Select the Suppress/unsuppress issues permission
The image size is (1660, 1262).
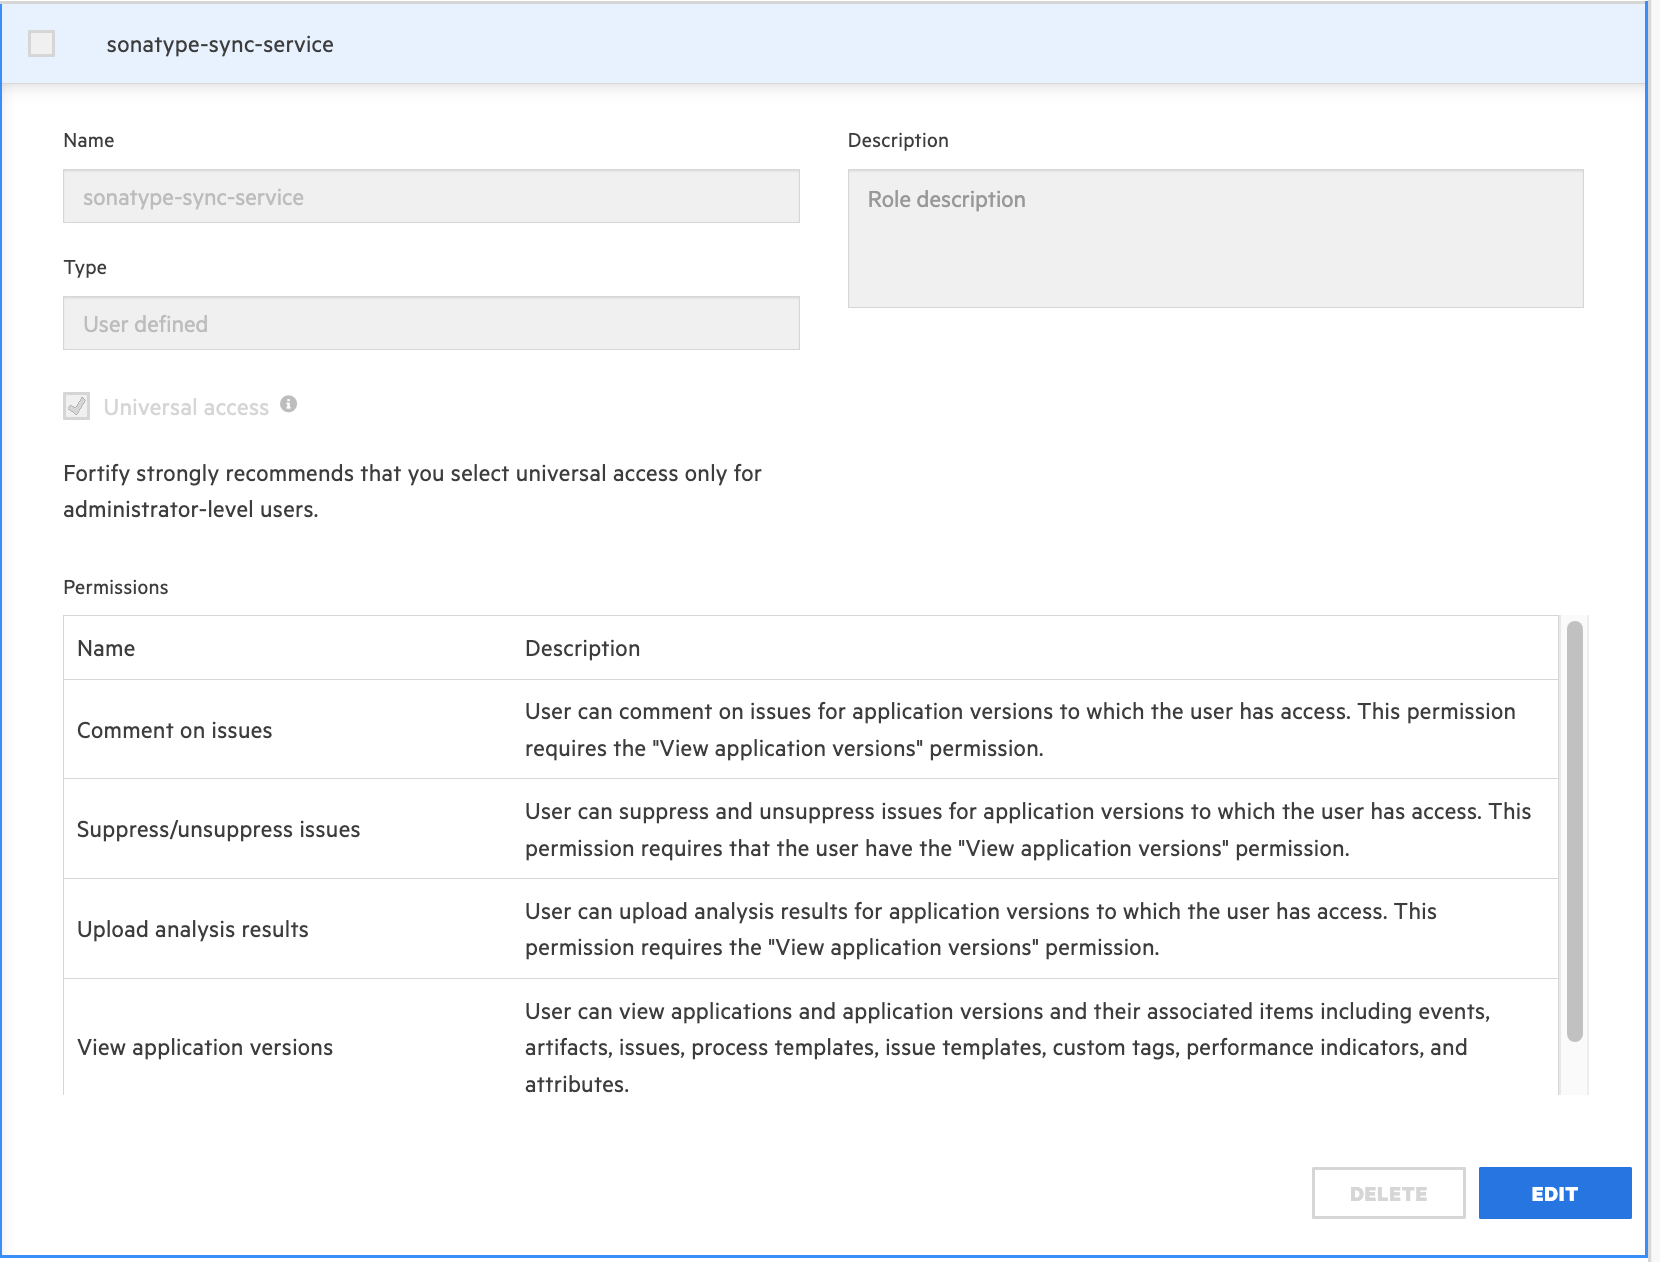[x=218, y=829]
